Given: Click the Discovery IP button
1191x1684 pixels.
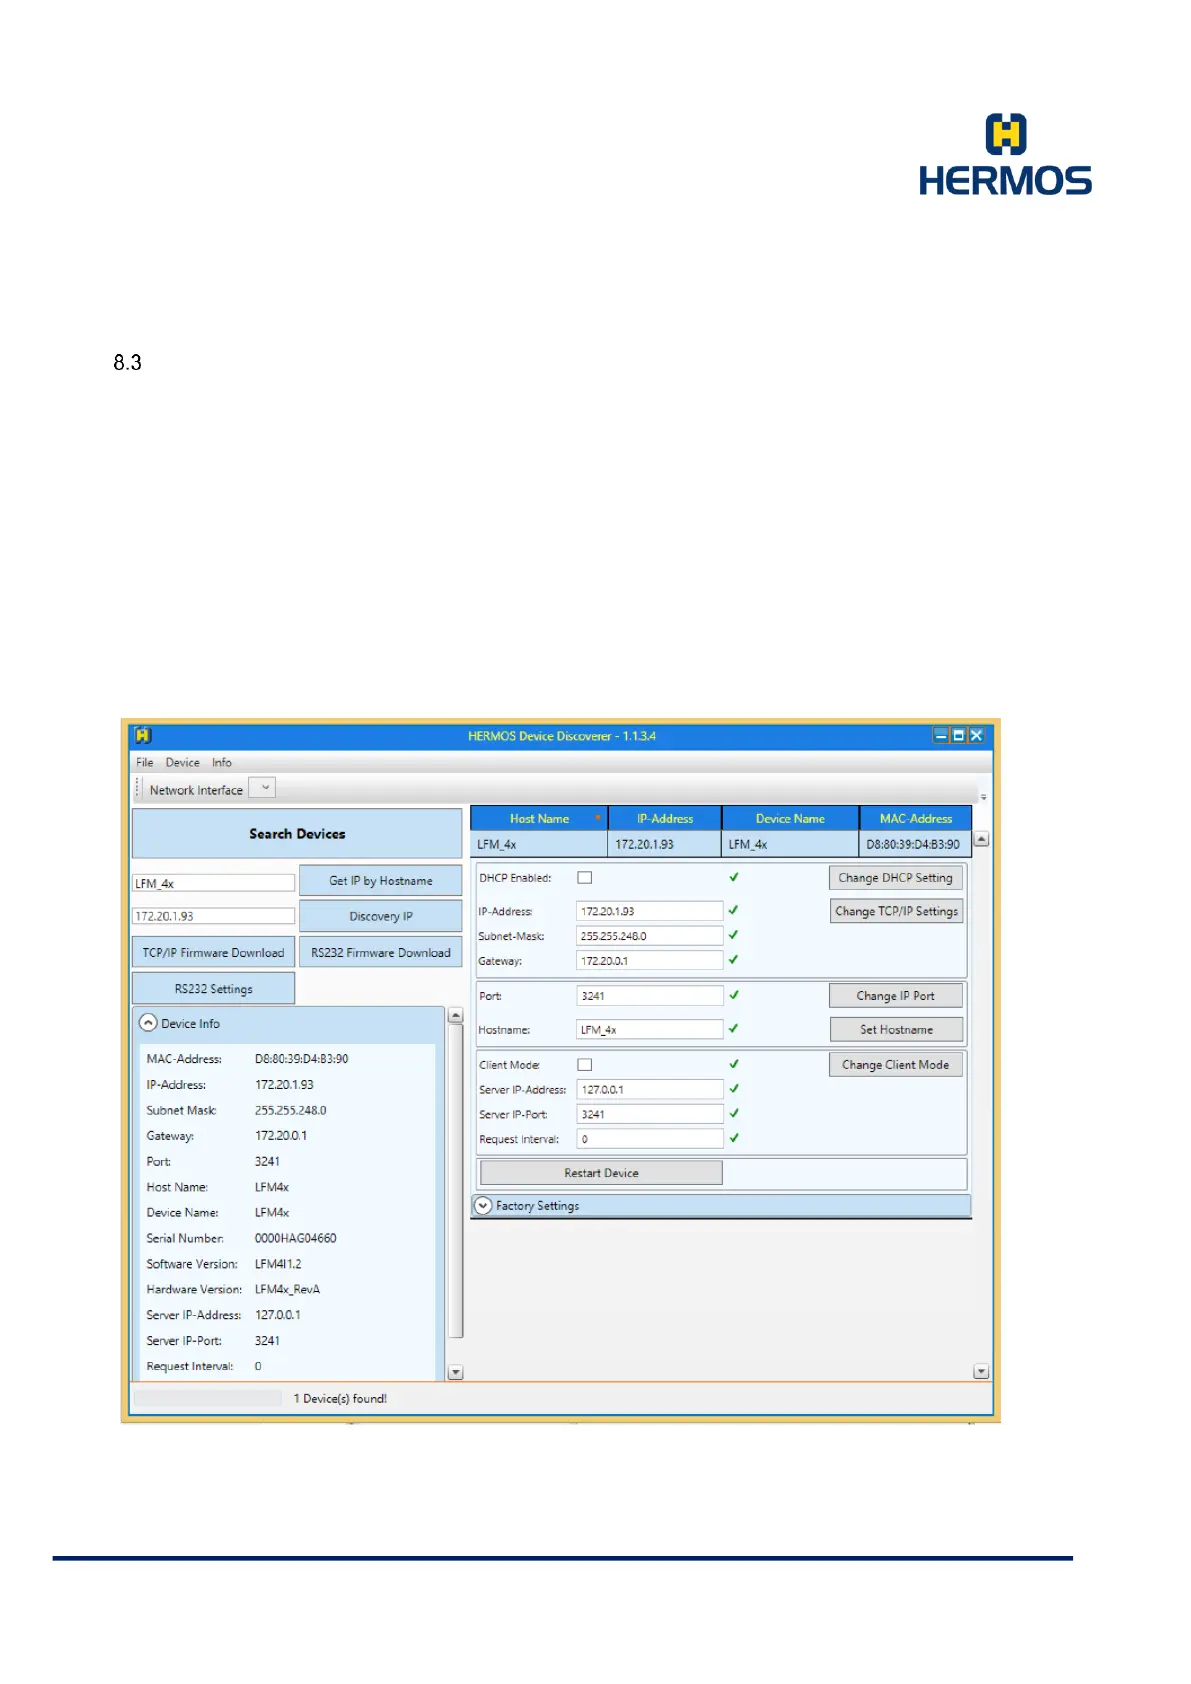Looking at the screenshot, I should [380, 916].
